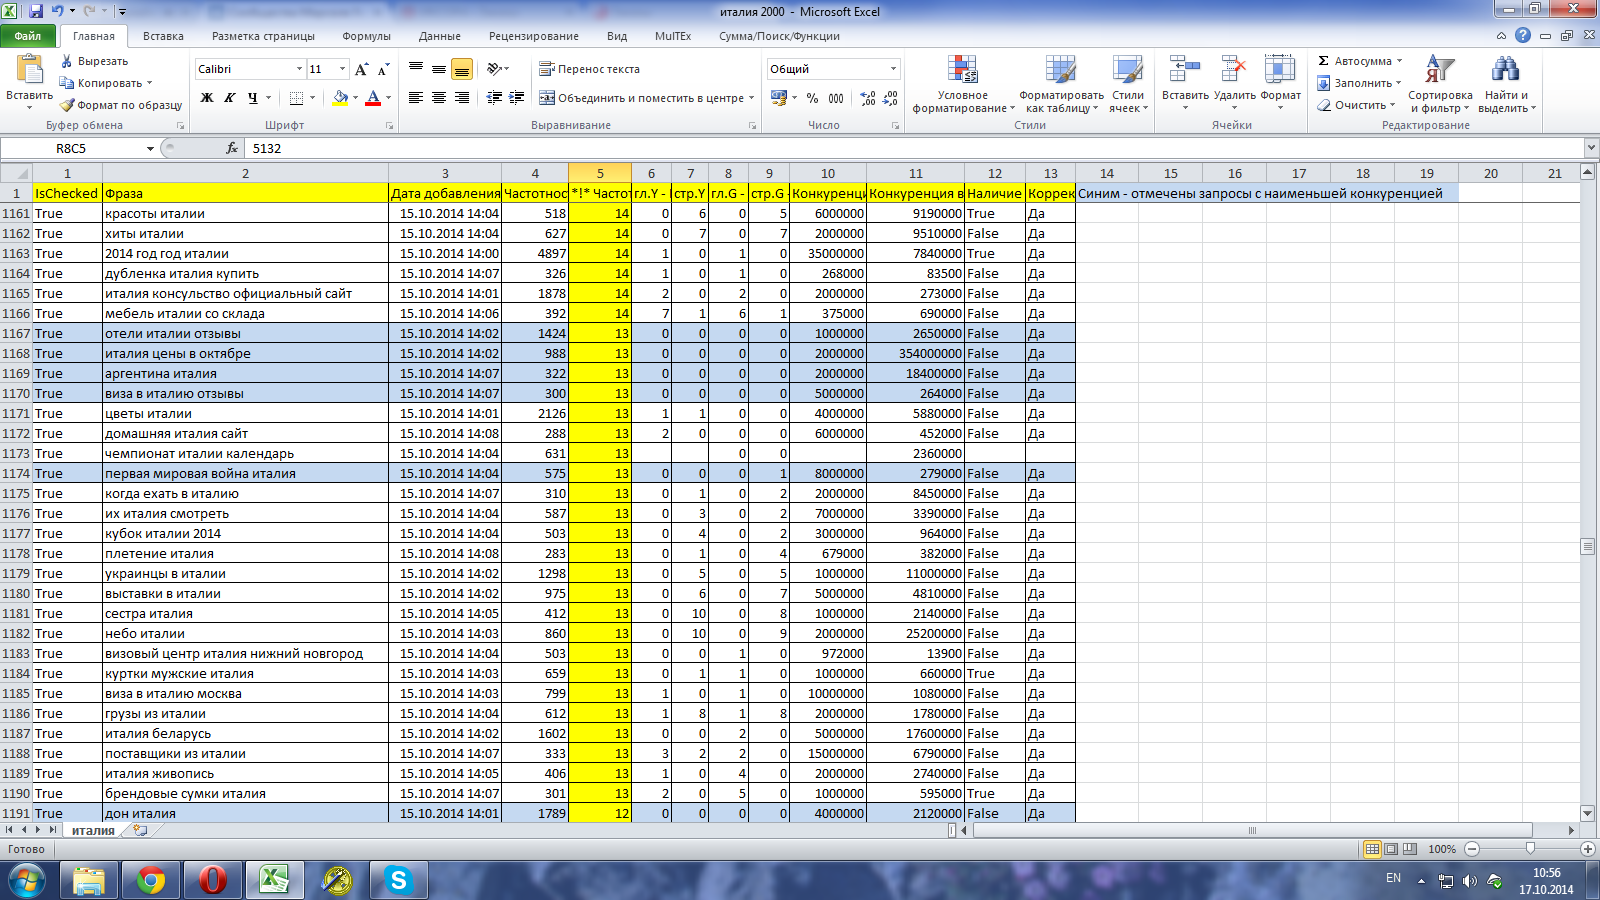Select the италия sheet tab
Image resolution: width=1600 pixels, height=900 pixels.
93,831
